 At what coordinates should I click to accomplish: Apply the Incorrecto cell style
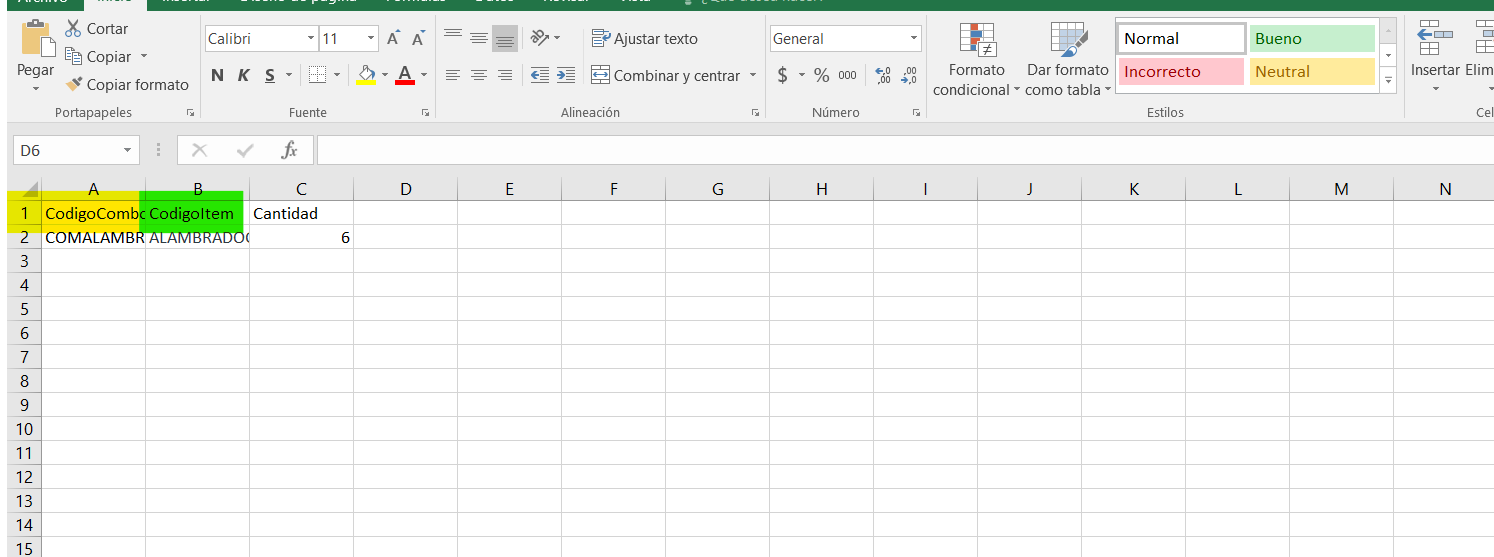tap(1181, 72)
